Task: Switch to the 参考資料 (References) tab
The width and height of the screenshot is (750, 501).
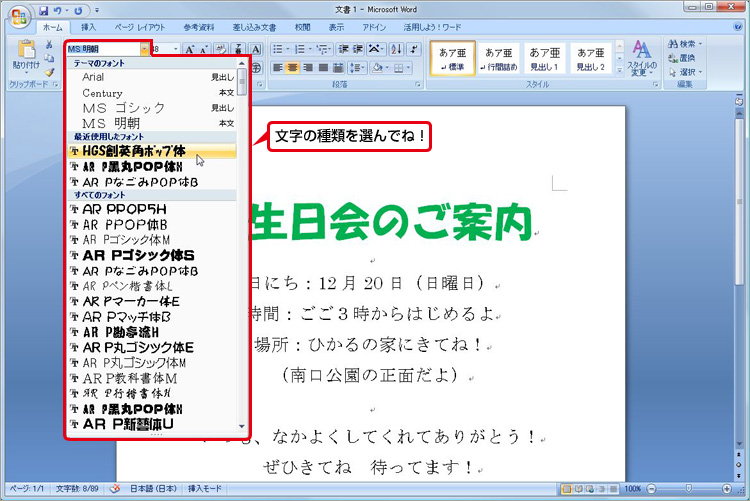Action: (199, 27)
